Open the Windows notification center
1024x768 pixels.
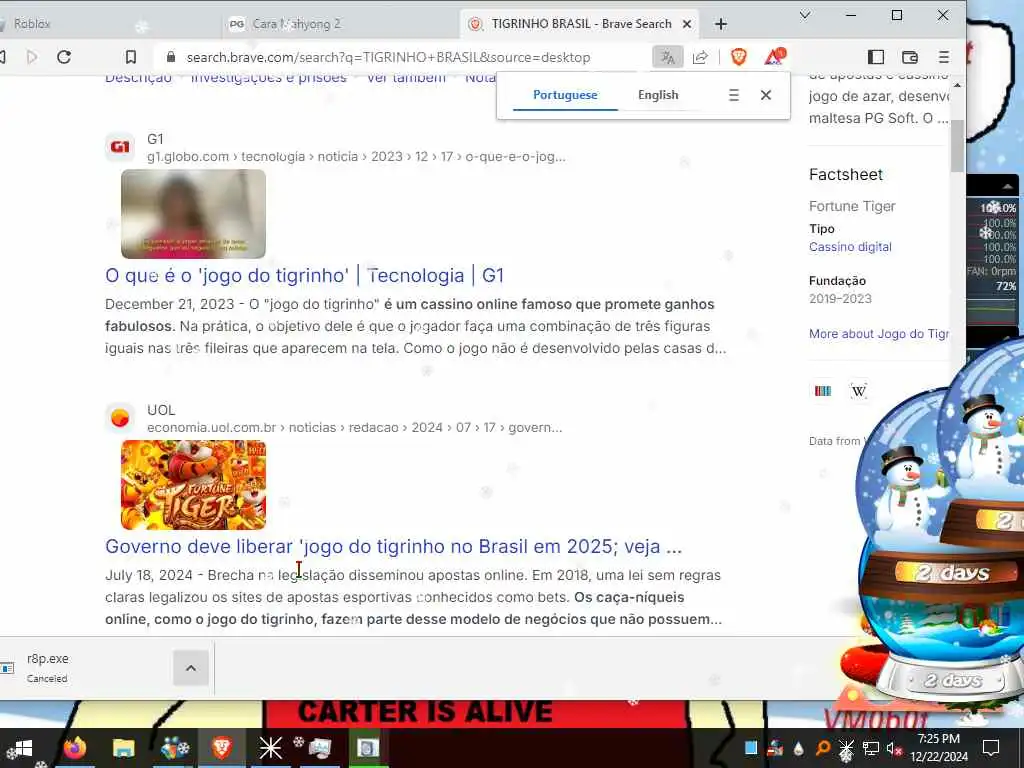tap(991, 748)
